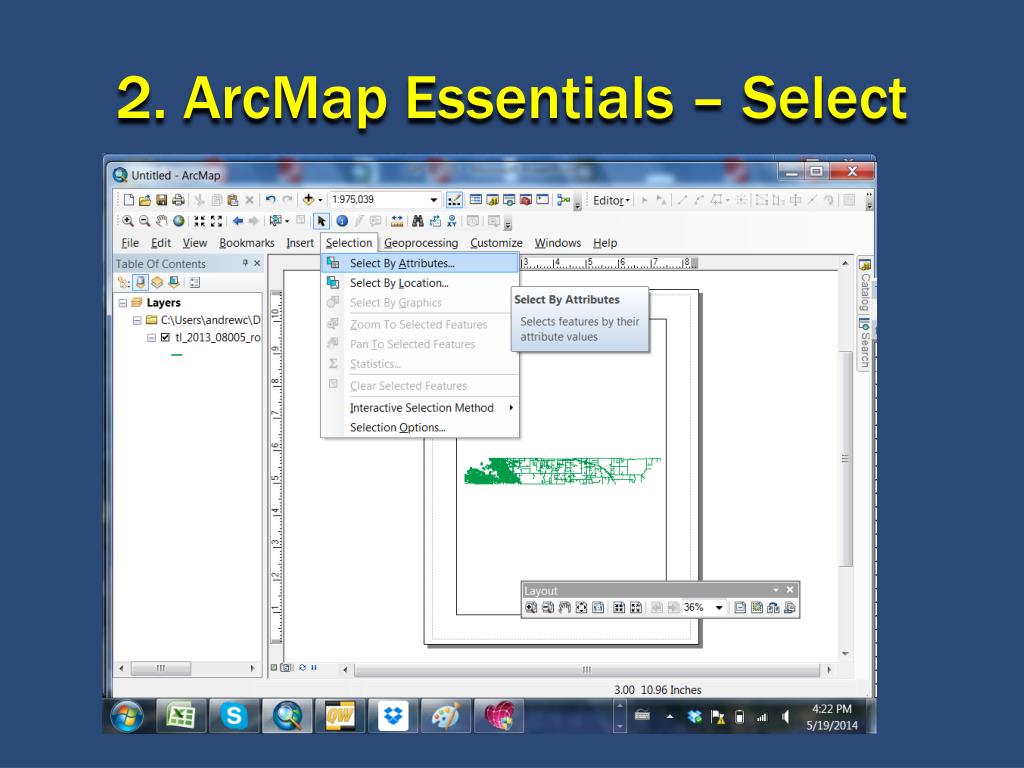The width and height of the screenshot is (1024, 768).
Task: Expand Interactive Selection Method submenu
Action: 421,408
